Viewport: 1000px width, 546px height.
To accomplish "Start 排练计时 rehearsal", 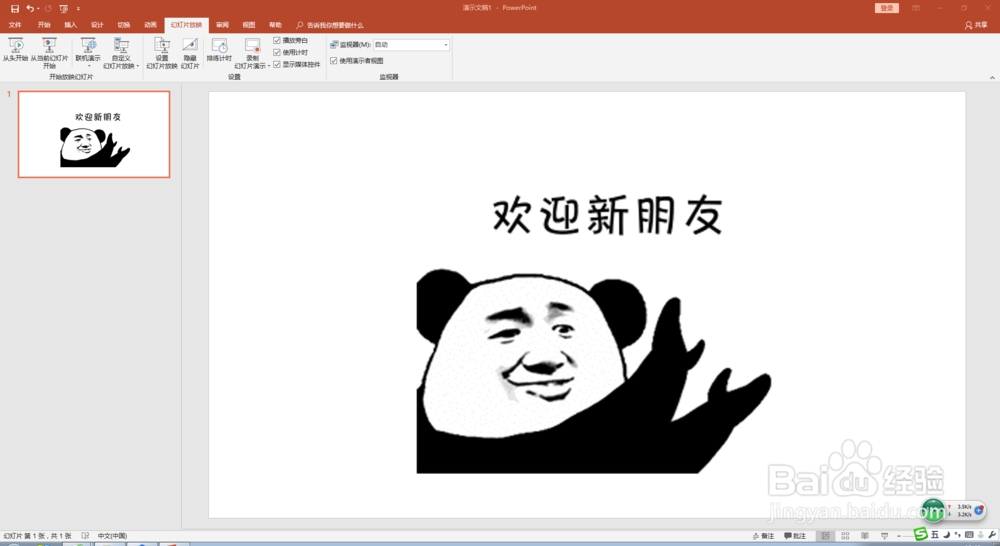I will tap(219, 50).
